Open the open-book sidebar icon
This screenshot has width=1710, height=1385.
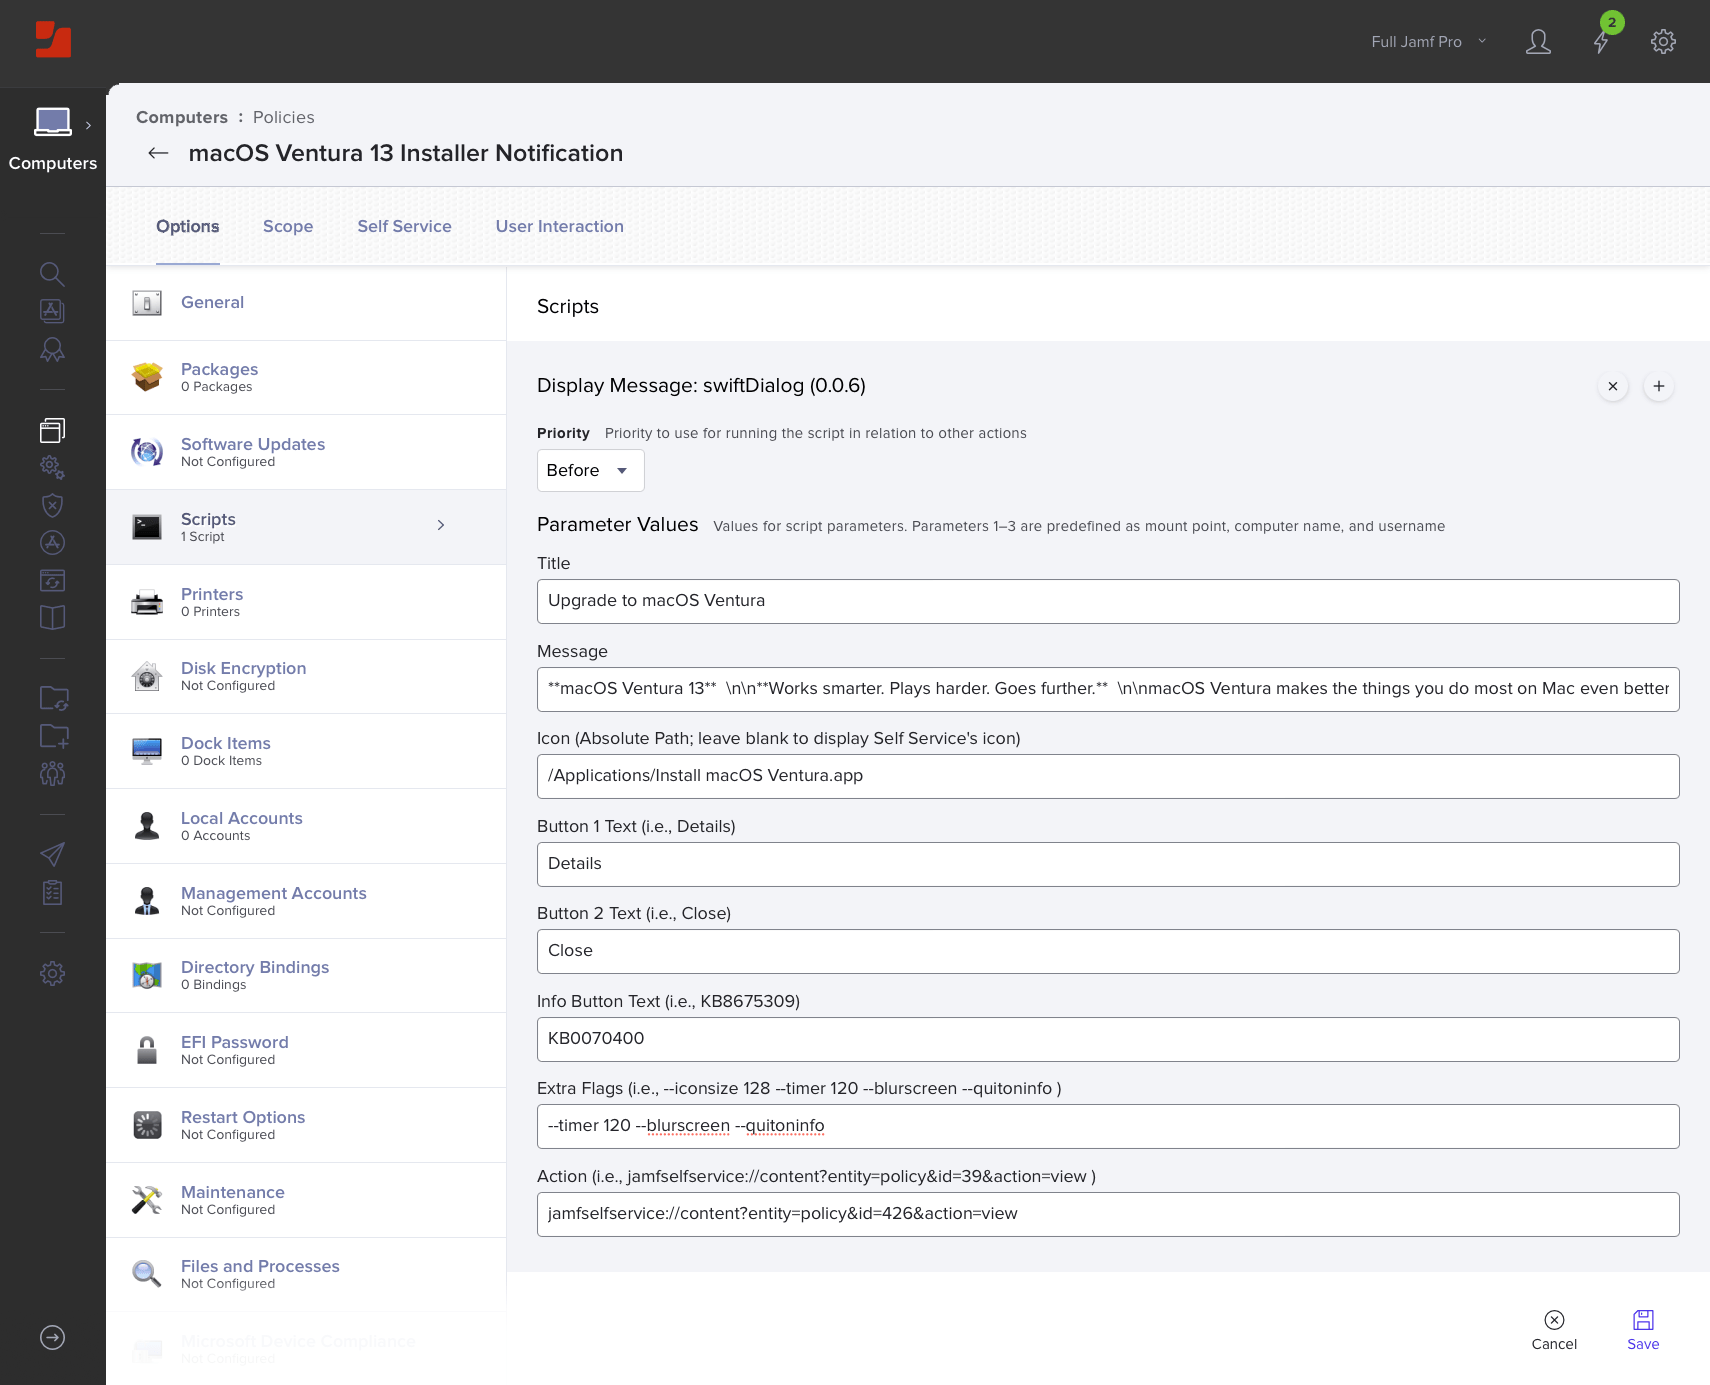(52, 617)
